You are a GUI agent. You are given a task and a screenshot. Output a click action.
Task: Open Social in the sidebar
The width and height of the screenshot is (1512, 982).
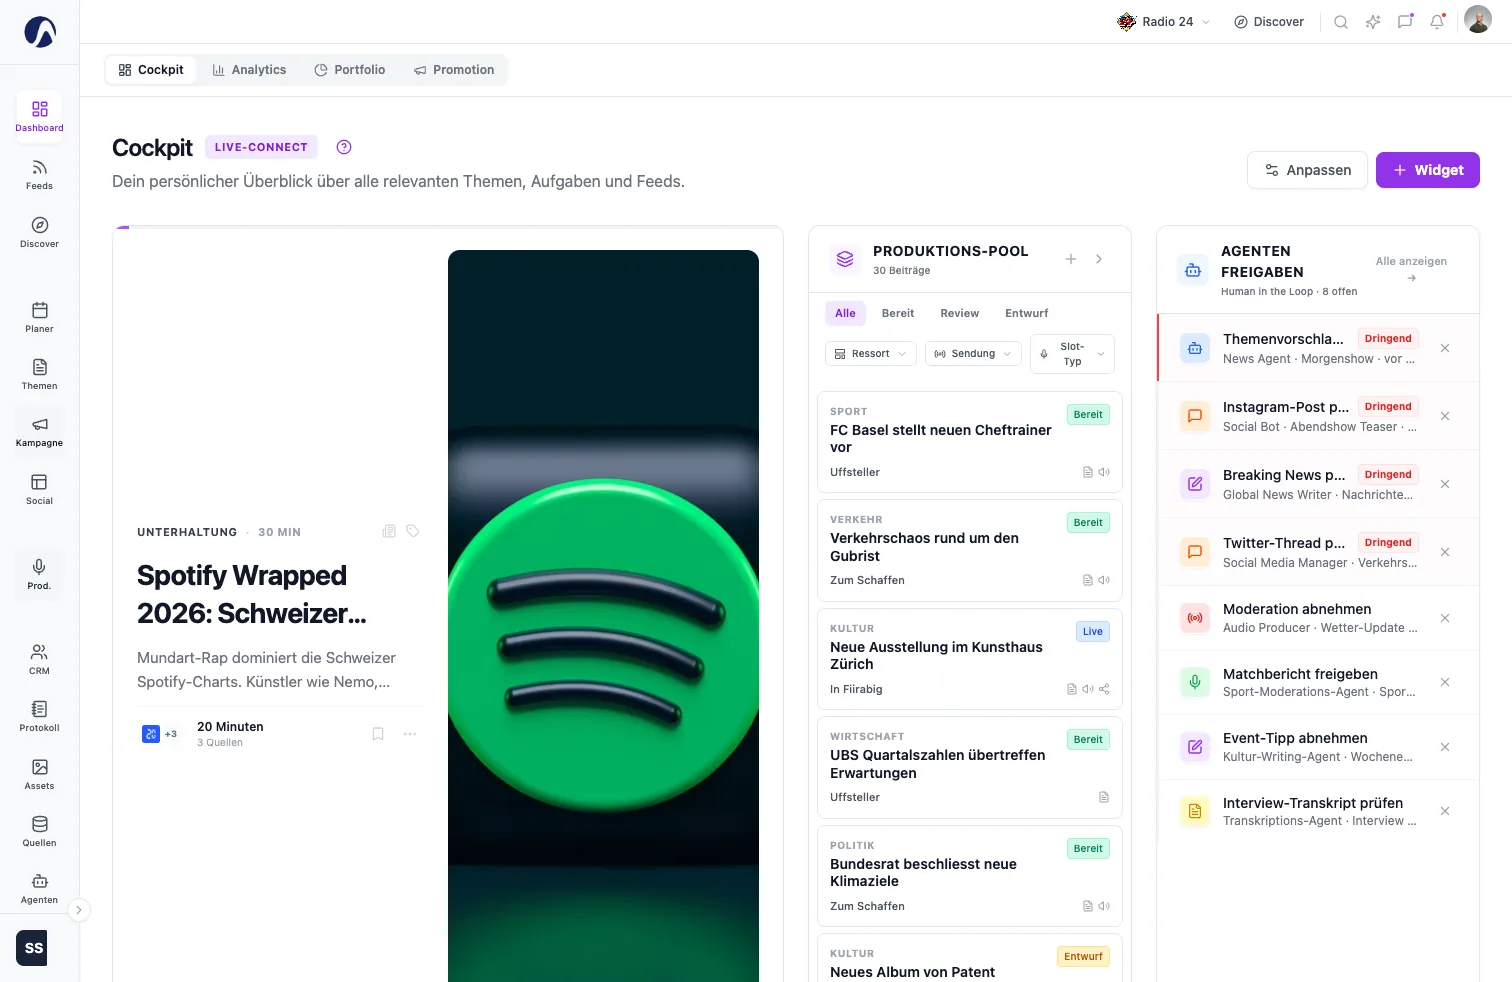pos(40,489)
